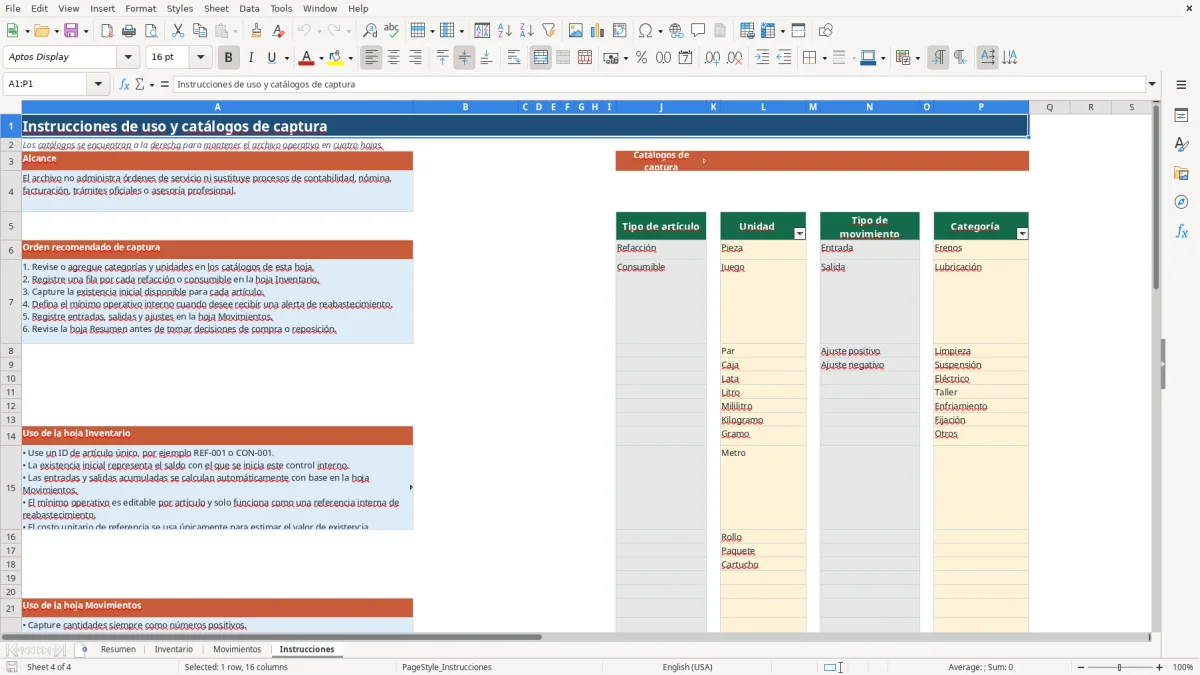1200x675 pixels.
Task: Expand the Name Box dropdown
Action: (98, 84)
